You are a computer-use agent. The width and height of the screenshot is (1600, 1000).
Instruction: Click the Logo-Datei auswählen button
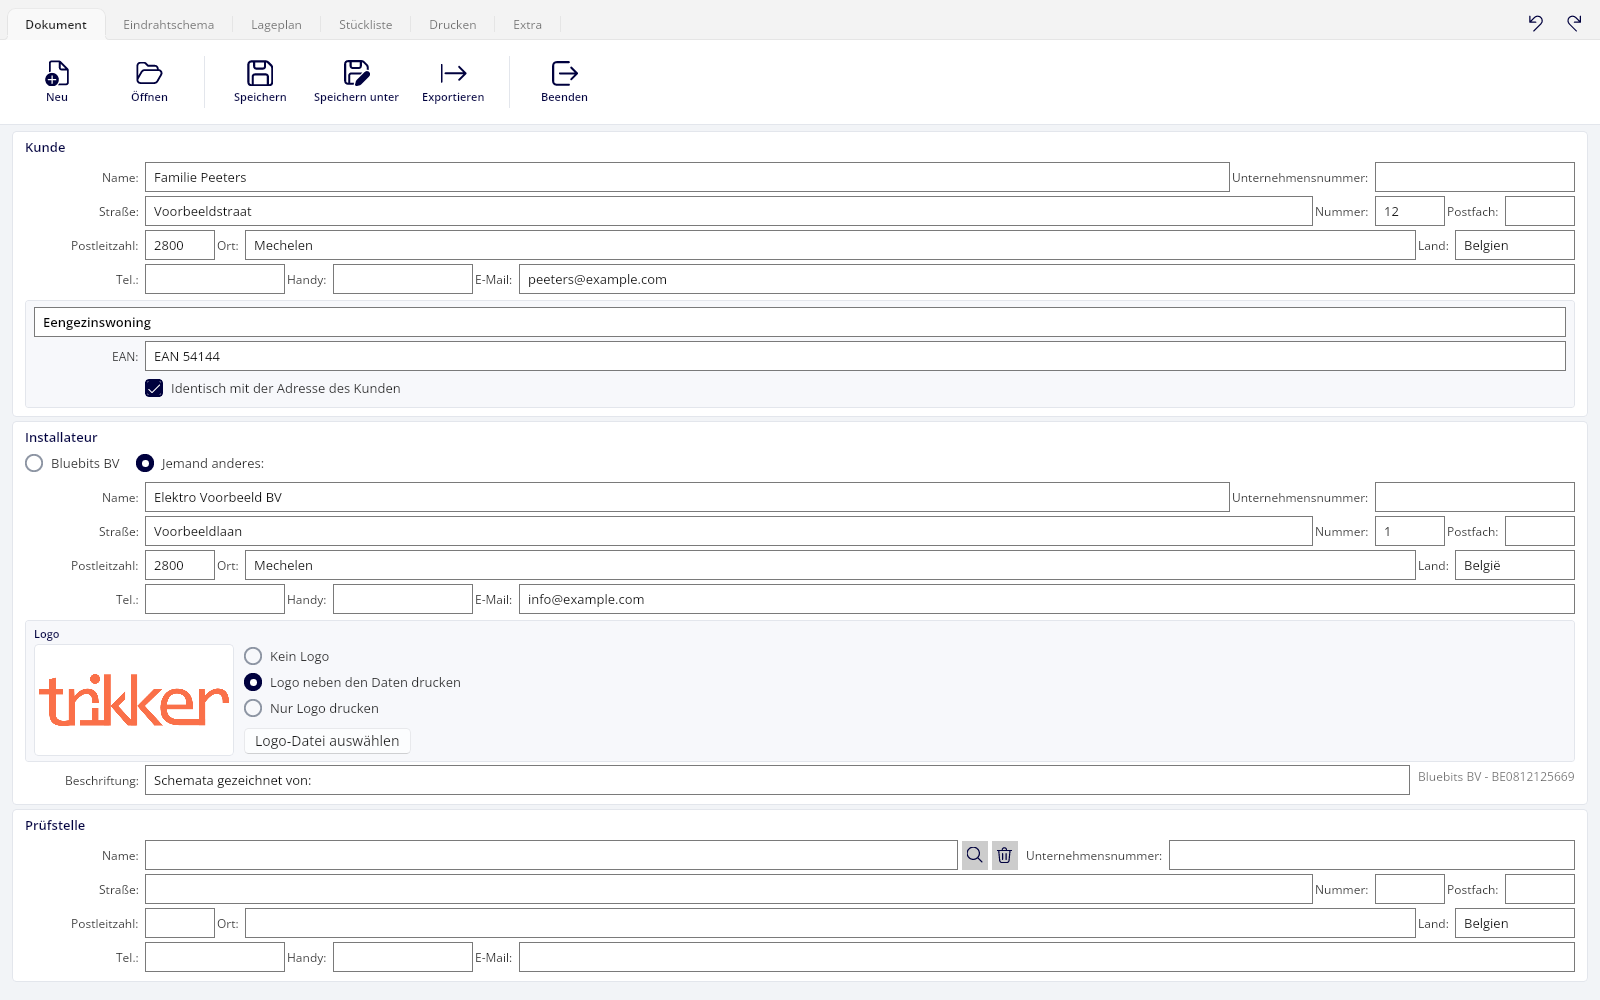[327, 741]
